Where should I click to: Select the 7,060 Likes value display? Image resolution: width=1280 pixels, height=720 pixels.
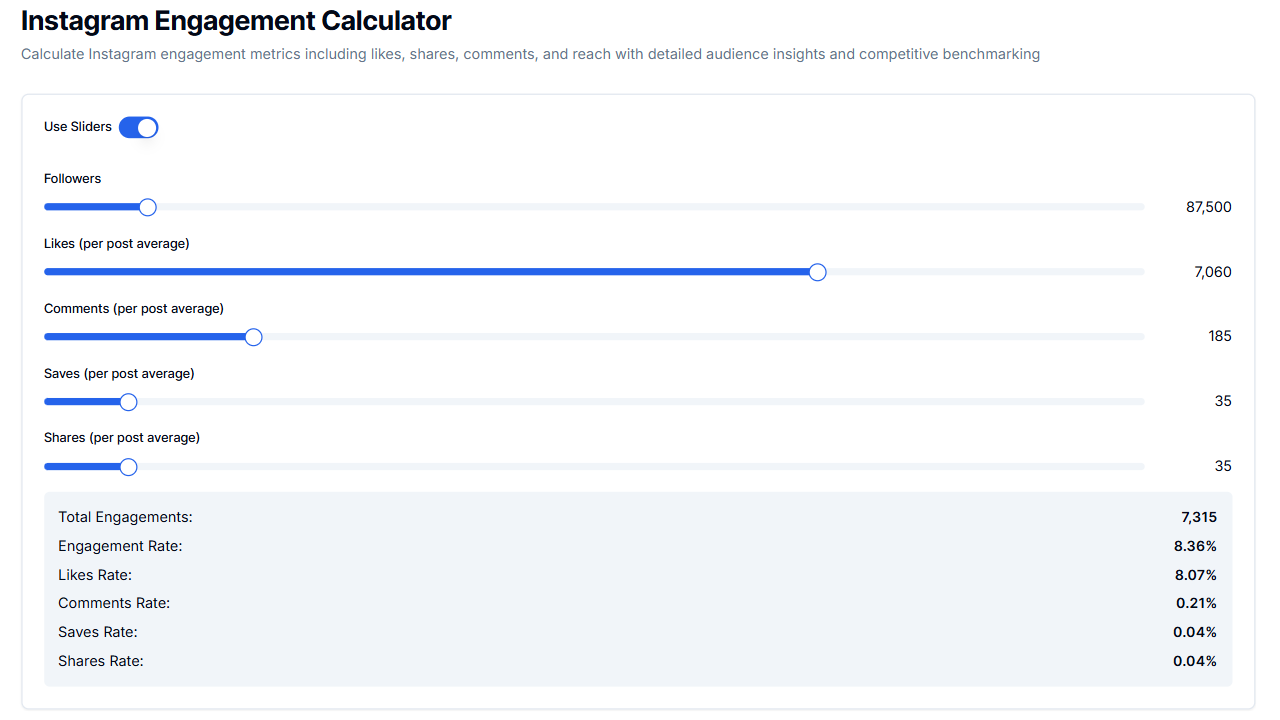point(1211,271)
